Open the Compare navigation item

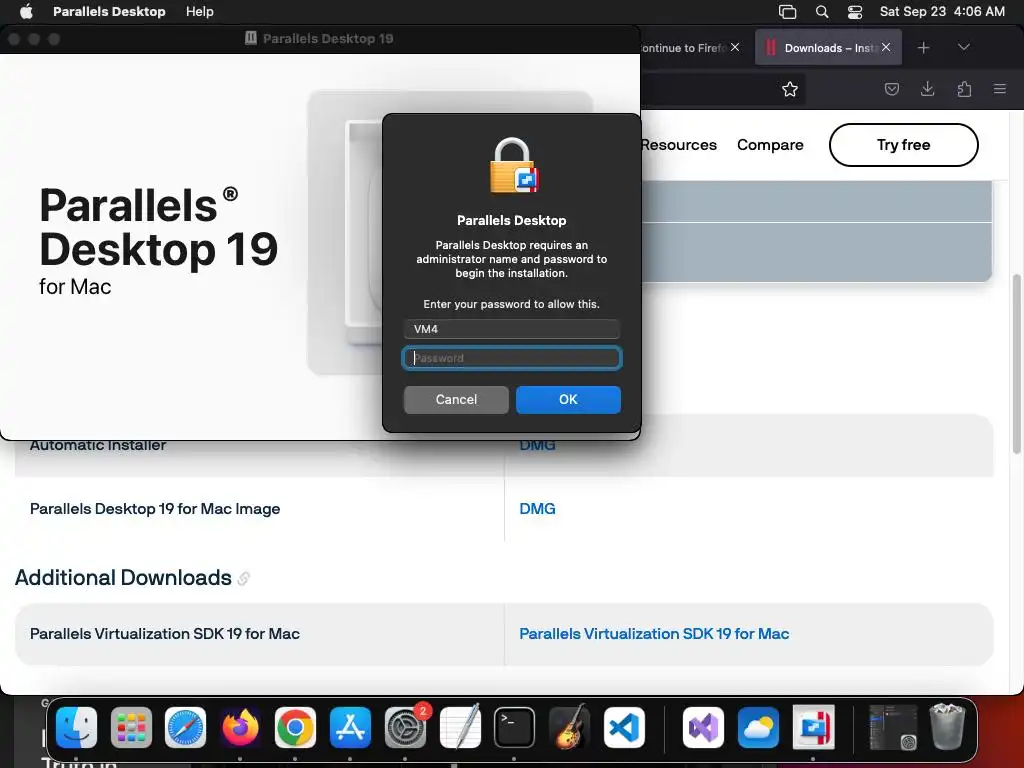point(770,145)
